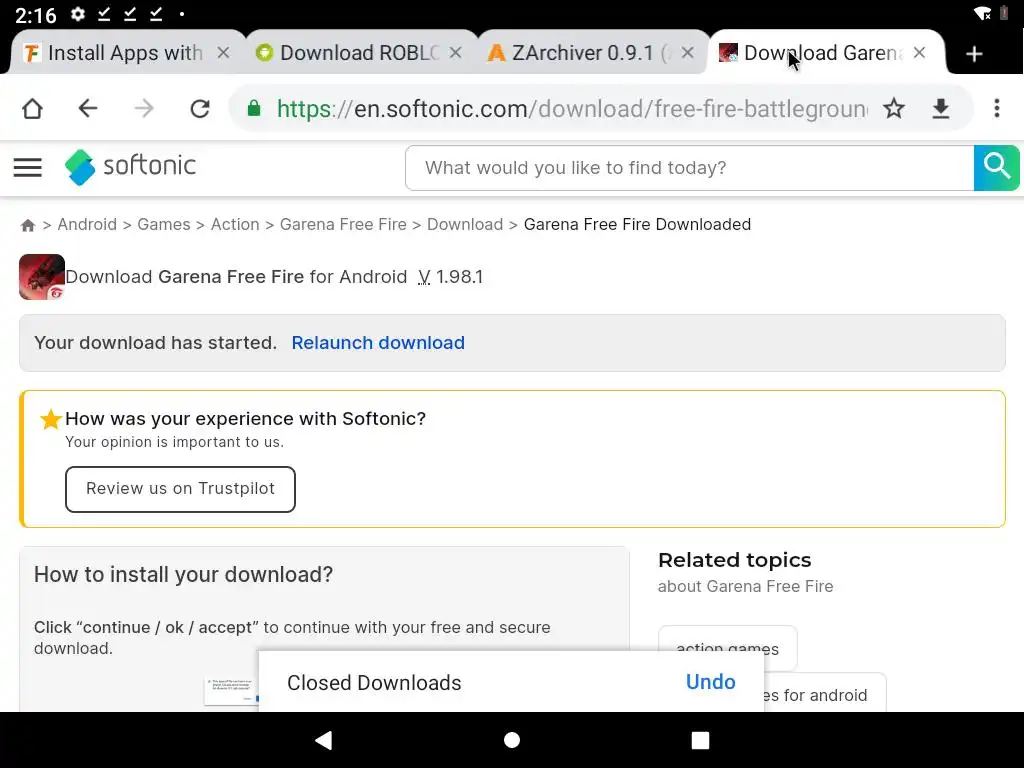The height and width of the screenshot is (768, 1024).
Task: Undo closing the Downloads tab
Action: pos(710,682)
